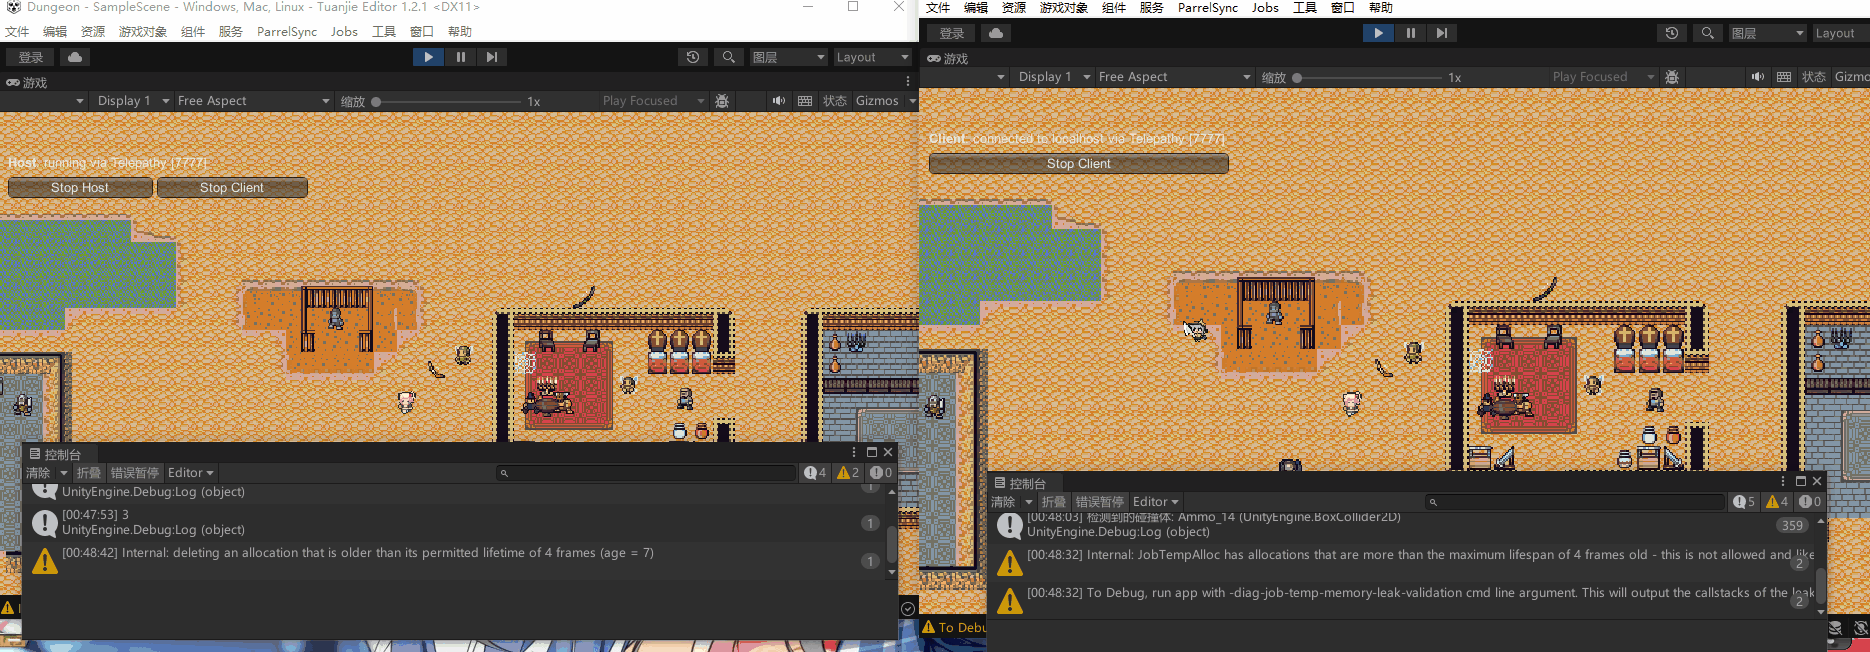1870x652 pixels.
Task: Adjust 缩放 scale slider in left Game view
Action: (448, 102)
